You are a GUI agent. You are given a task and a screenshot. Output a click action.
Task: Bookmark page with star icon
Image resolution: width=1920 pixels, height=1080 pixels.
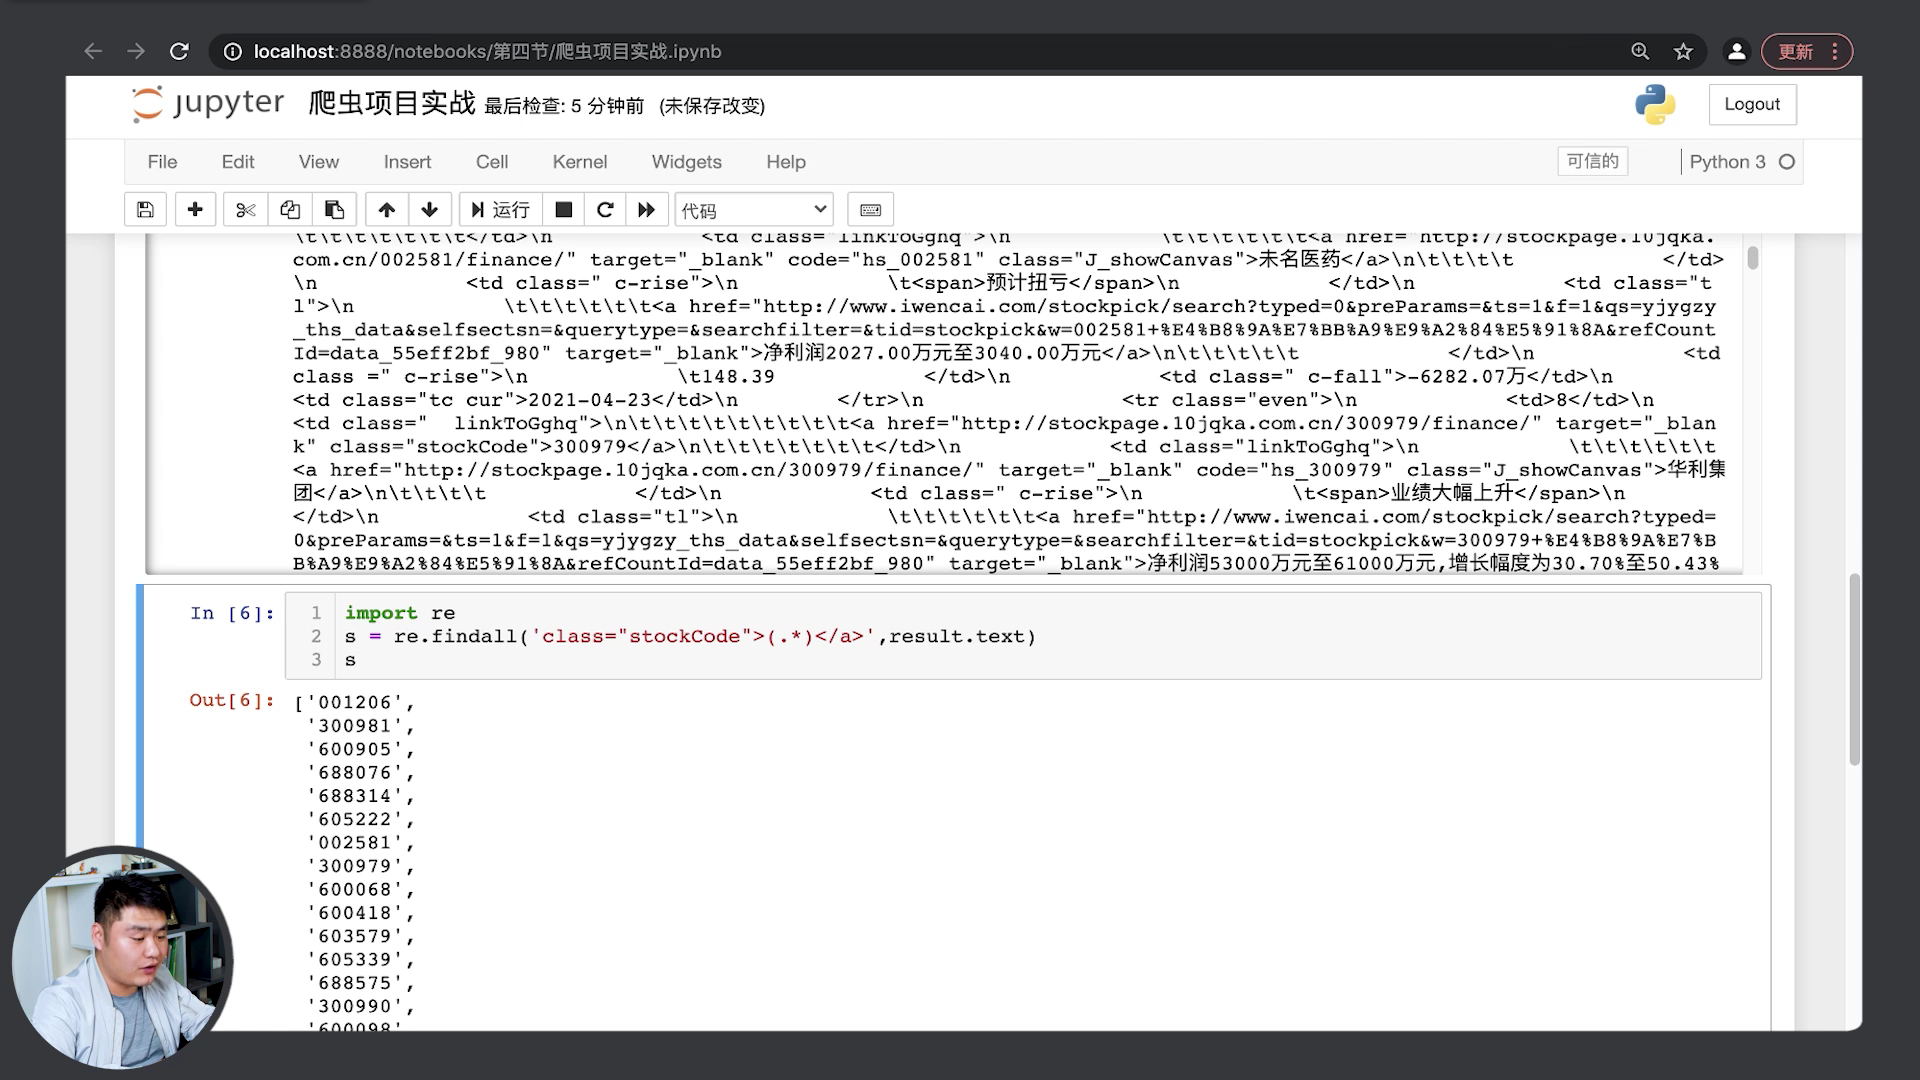pyautogui.click(x=1683, y=52)
